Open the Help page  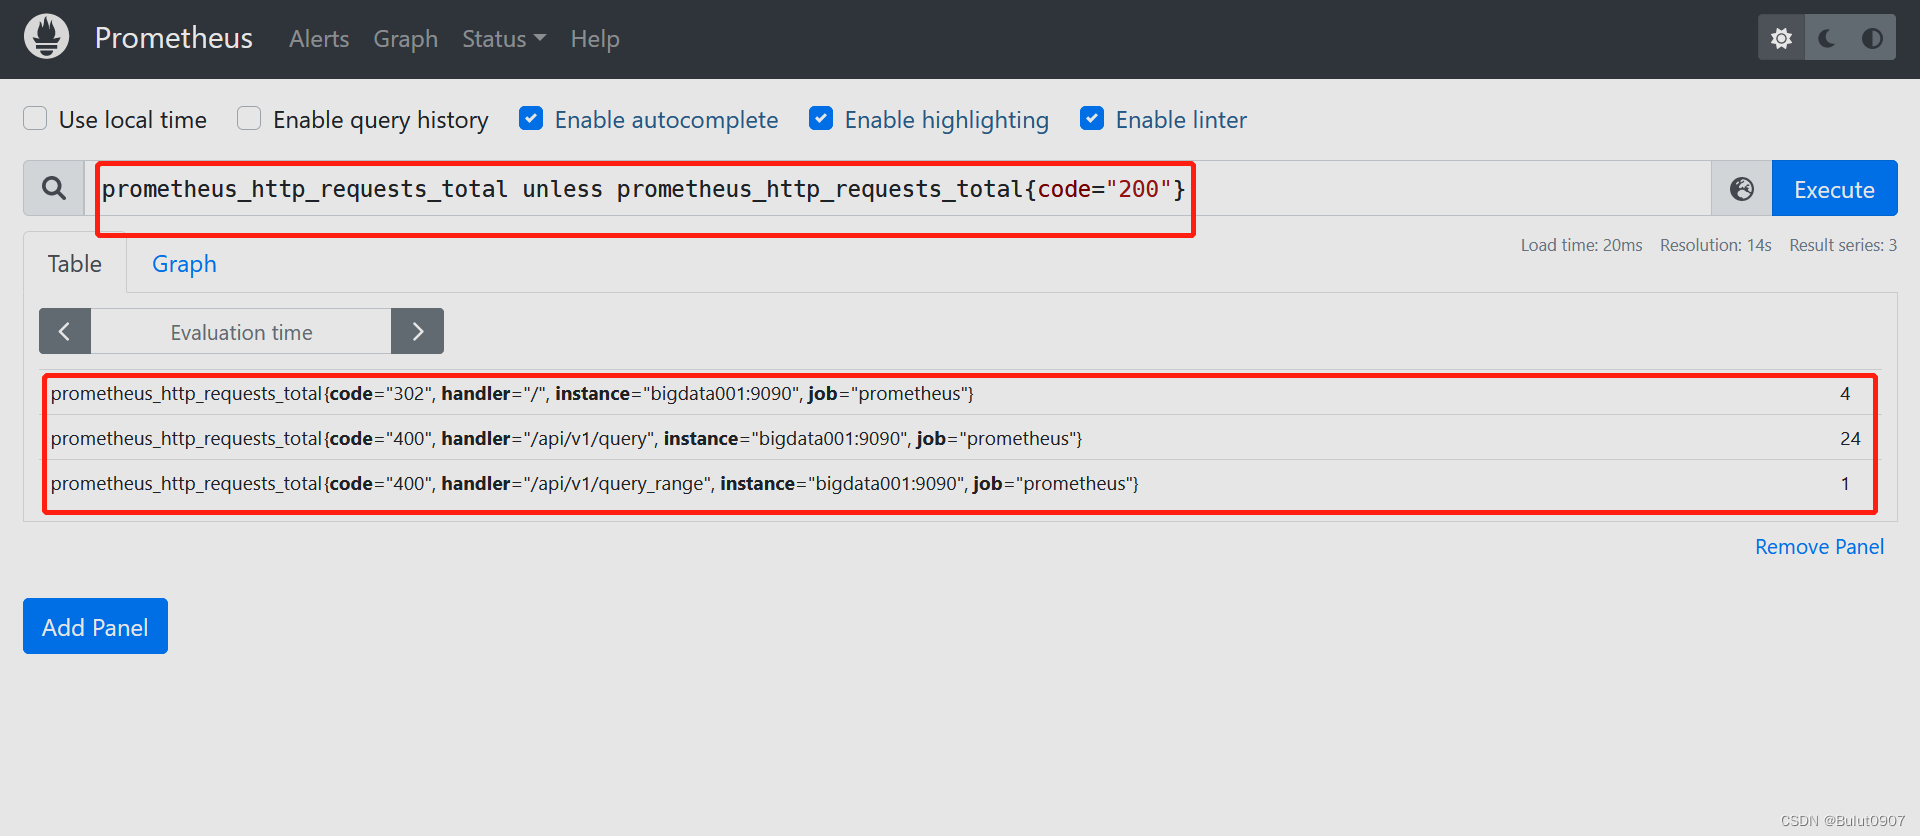point(595,39)
